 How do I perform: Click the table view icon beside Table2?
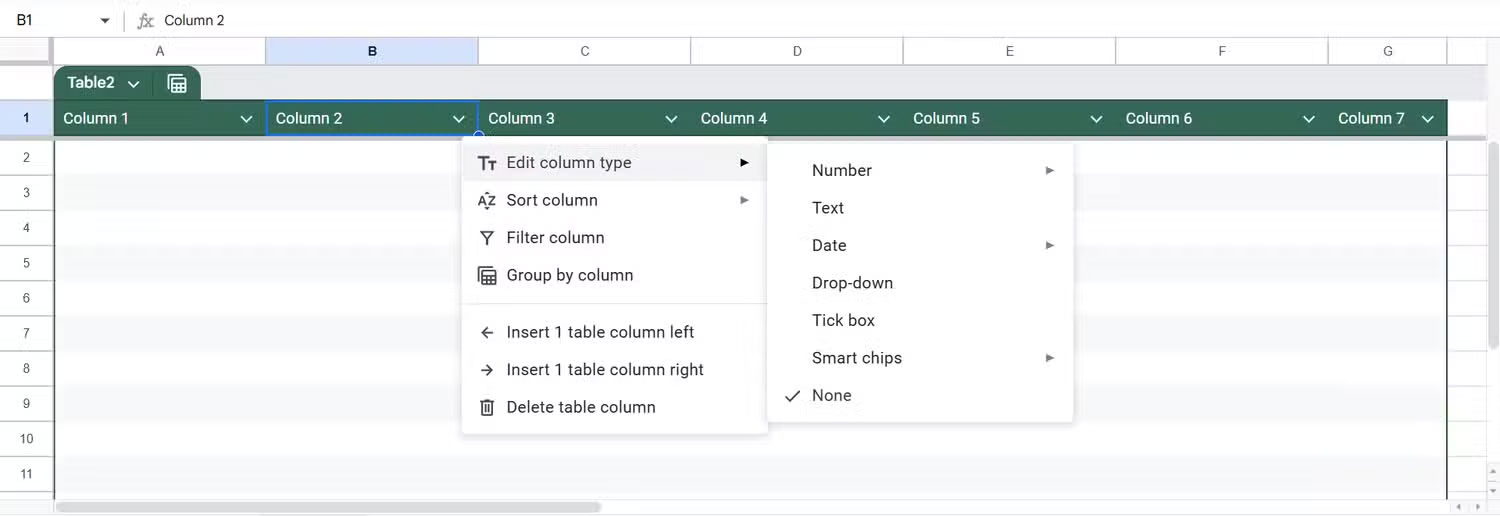(177, 84)
